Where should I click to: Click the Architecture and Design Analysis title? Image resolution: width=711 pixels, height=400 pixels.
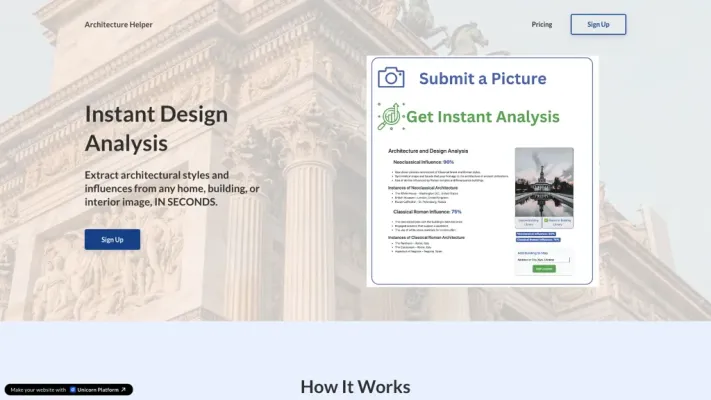click(x=429, y=150)
